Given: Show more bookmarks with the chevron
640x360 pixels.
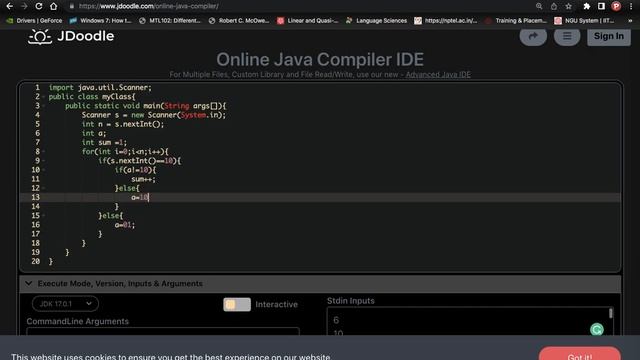Looking at the screenshot, I should click(630, 20).
